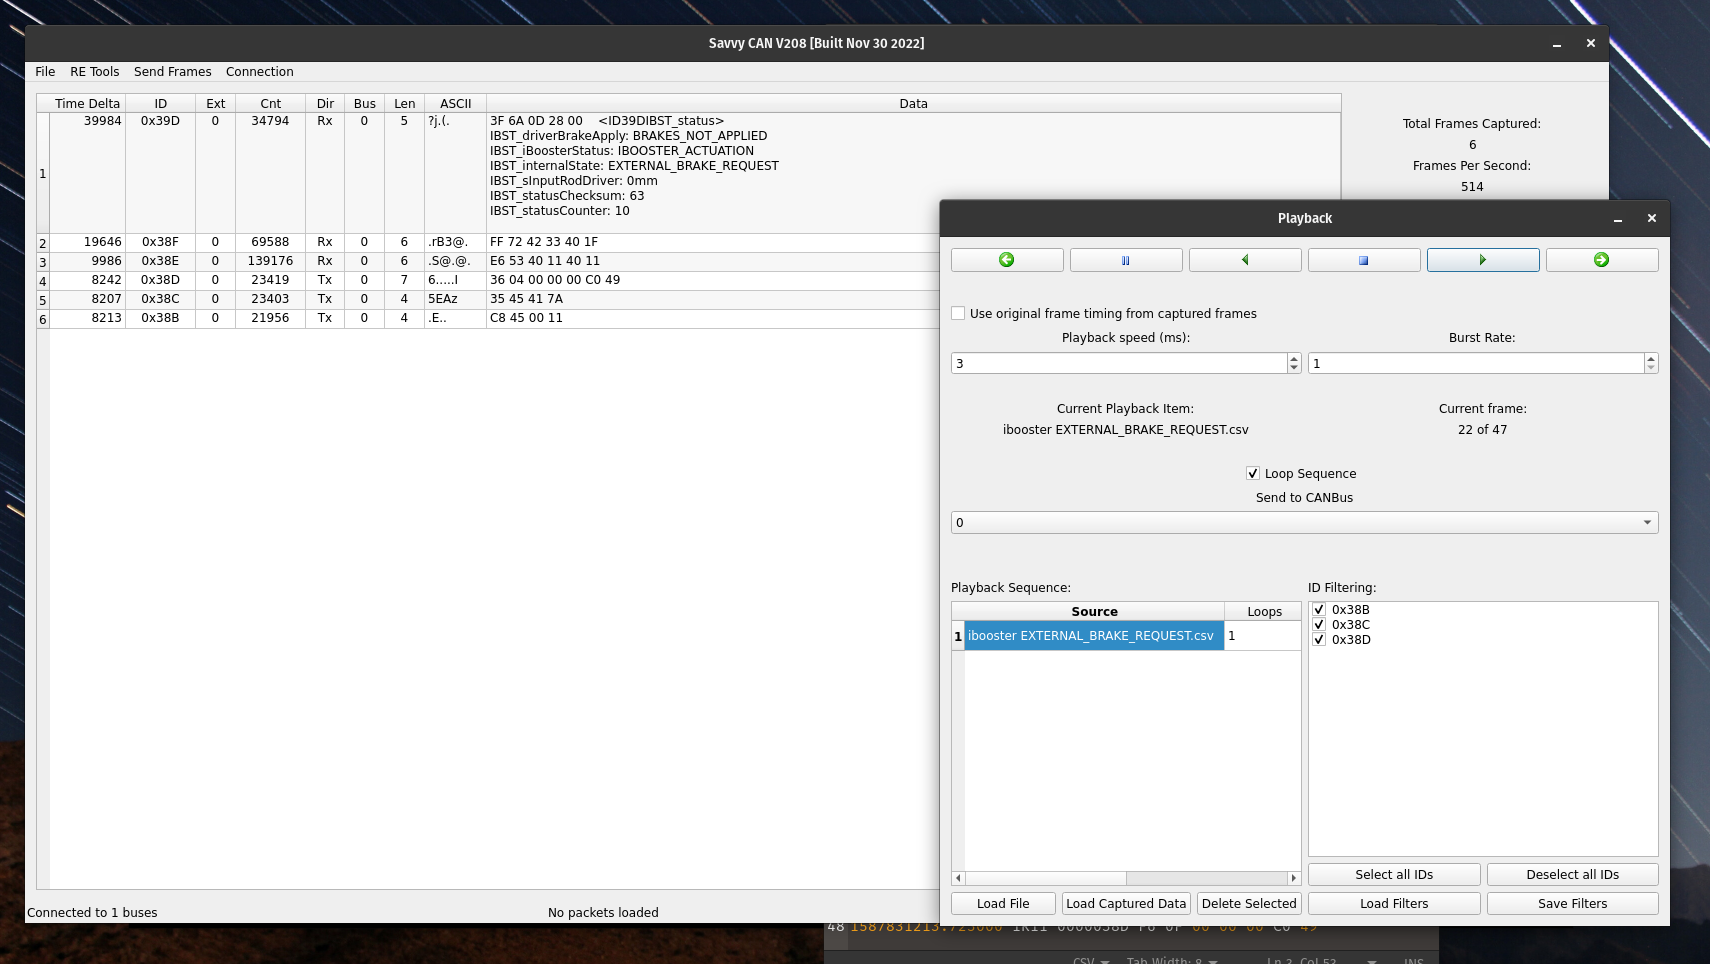The width and height of the screenshot is (1710, 964).
Task: Disable the 0x38B ID filter
Action: point(1319,609)
